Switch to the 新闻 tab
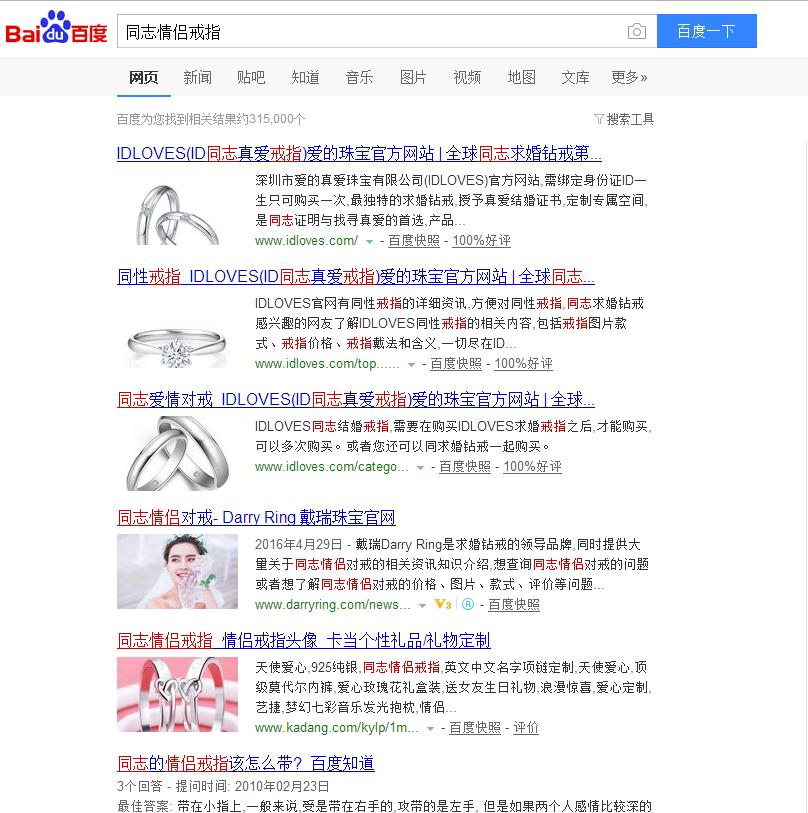This screenshot has width=808, height=813. (197, 77)
